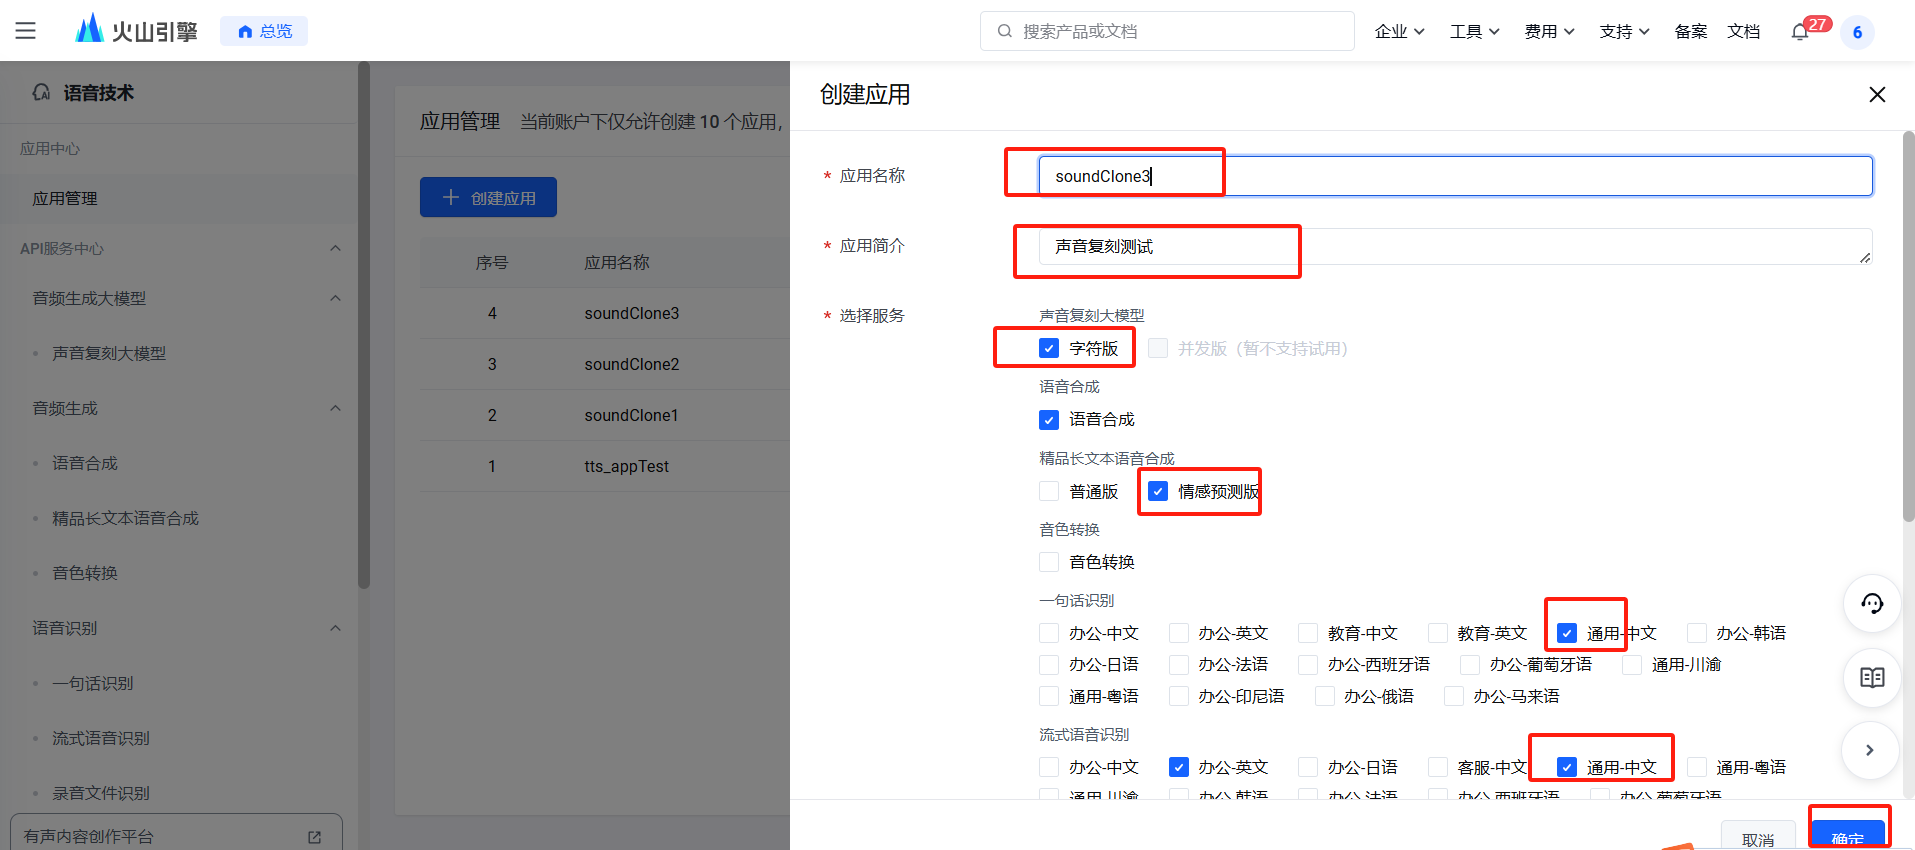This screenshot has height=850, width=1915.
Task: Check 办公-韩语 under 一句话识别
Action: click(x=1697, y=633)
